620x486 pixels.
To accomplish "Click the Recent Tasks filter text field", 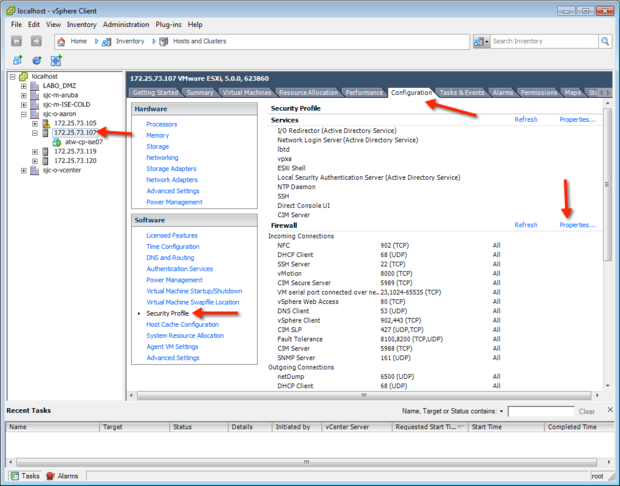I will pyautogui.click(x=541, y=411).
